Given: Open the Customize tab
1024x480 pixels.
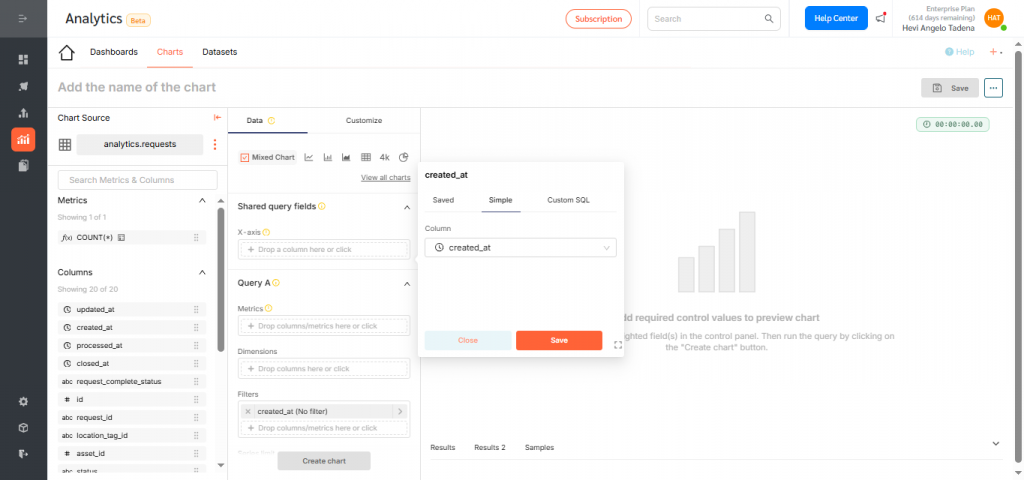Looking at the screenshot, I should coord(364,120).
